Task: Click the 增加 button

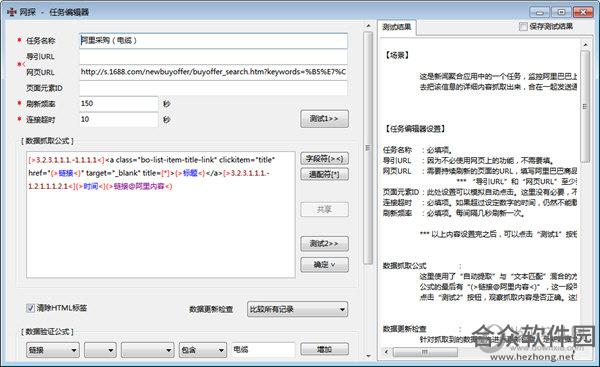Action: coord(324,349)
